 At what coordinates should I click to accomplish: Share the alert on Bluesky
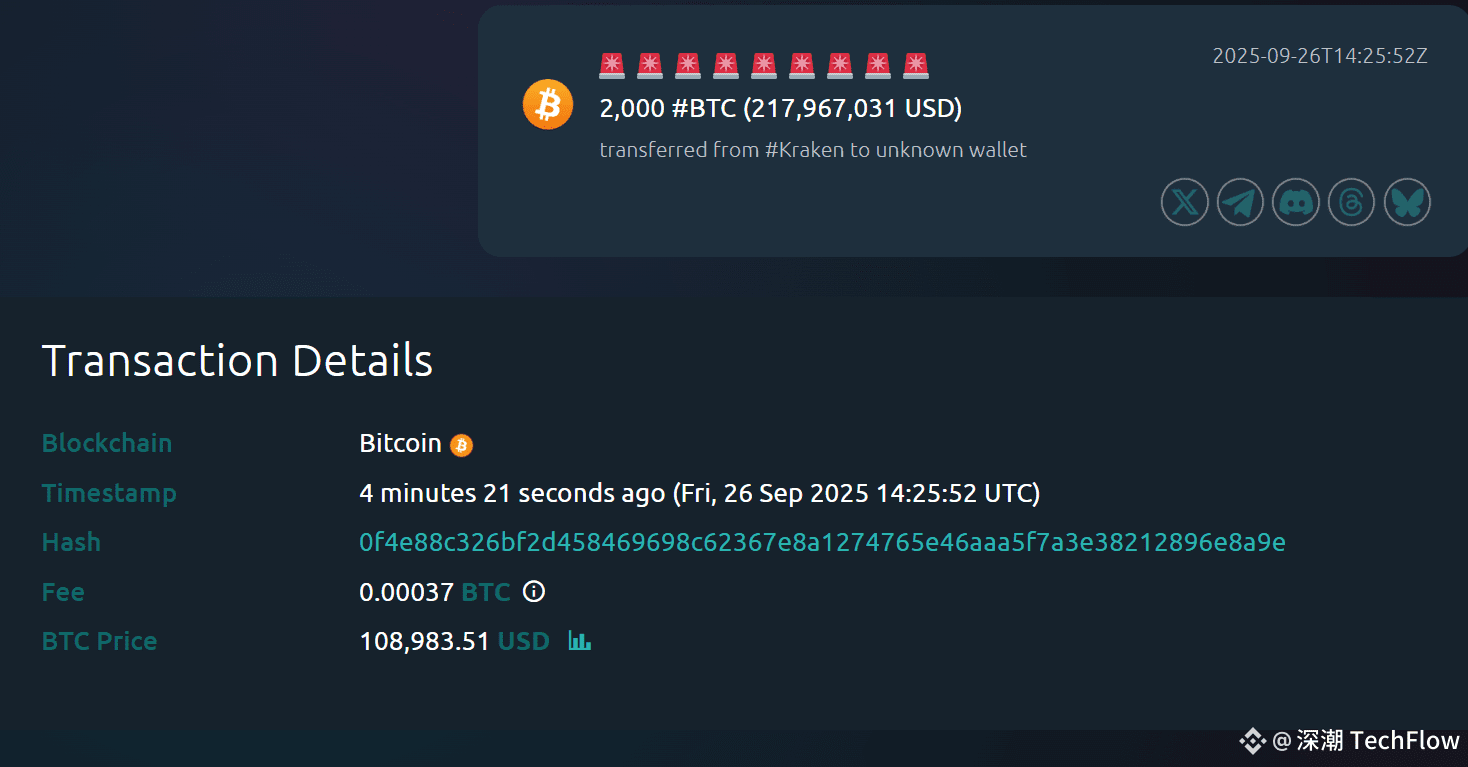pos(1408,203)
